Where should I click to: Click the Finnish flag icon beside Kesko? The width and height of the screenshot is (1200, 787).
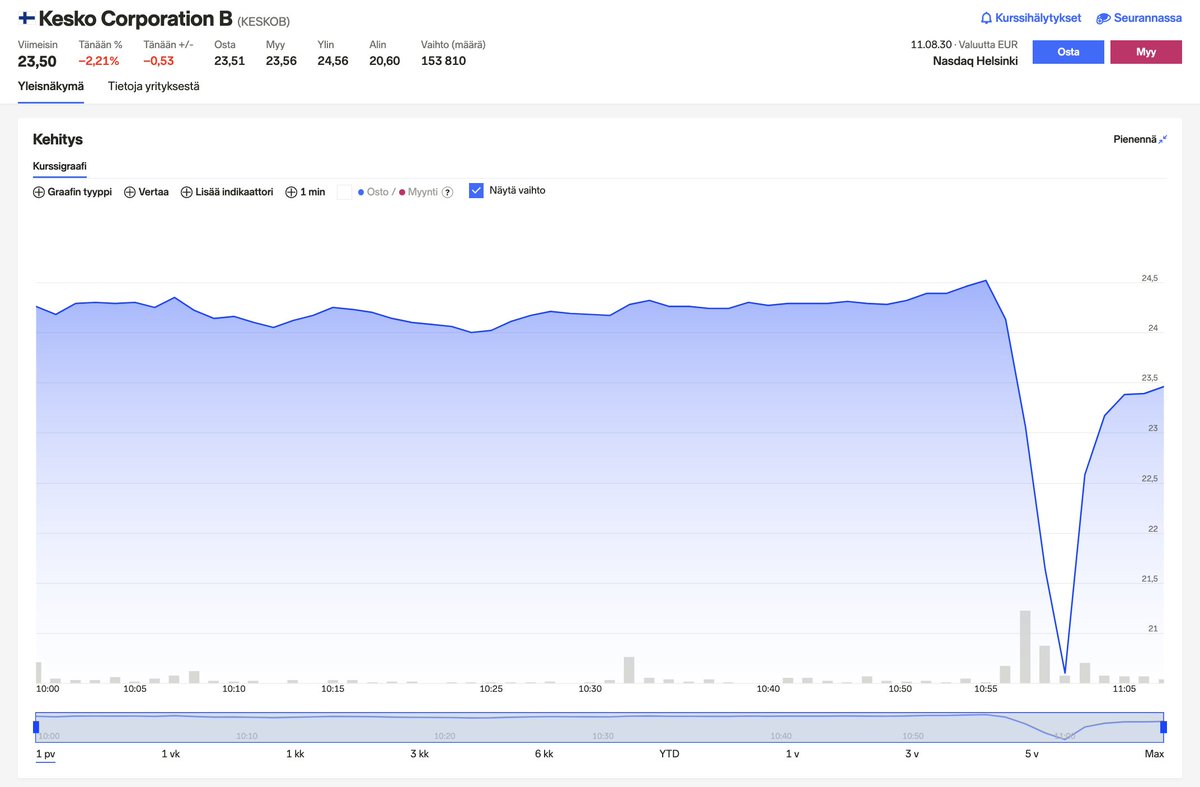tap(26, 18)
